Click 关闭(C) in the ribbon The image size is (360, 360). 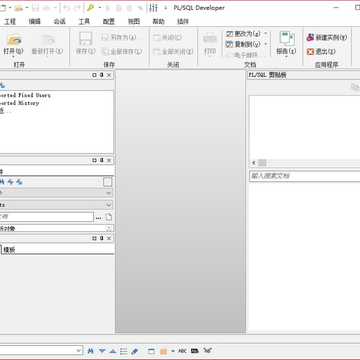click(168, 38)
